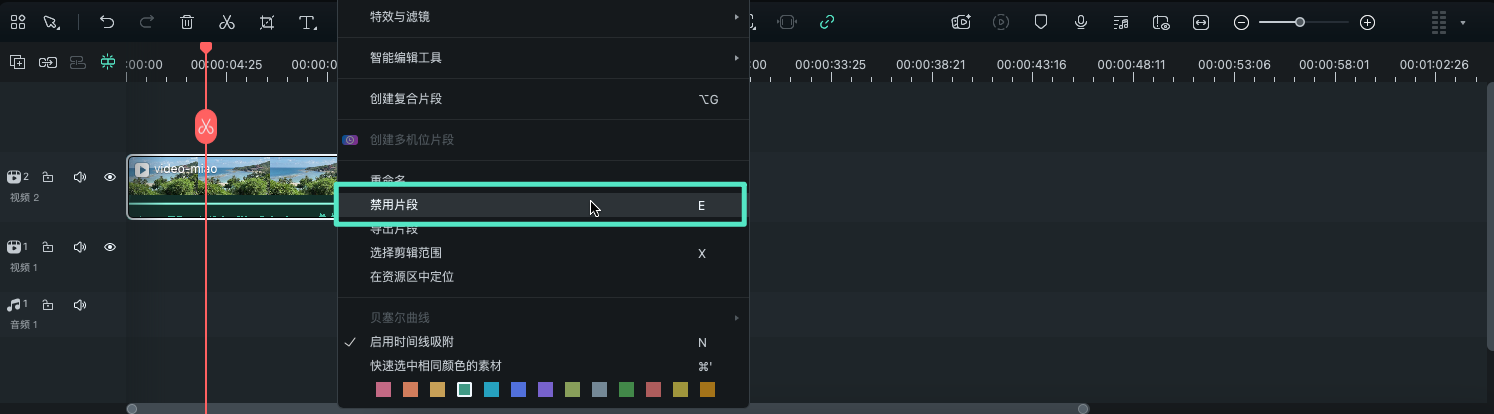Hide the 视频 2 track

(110, 177)
